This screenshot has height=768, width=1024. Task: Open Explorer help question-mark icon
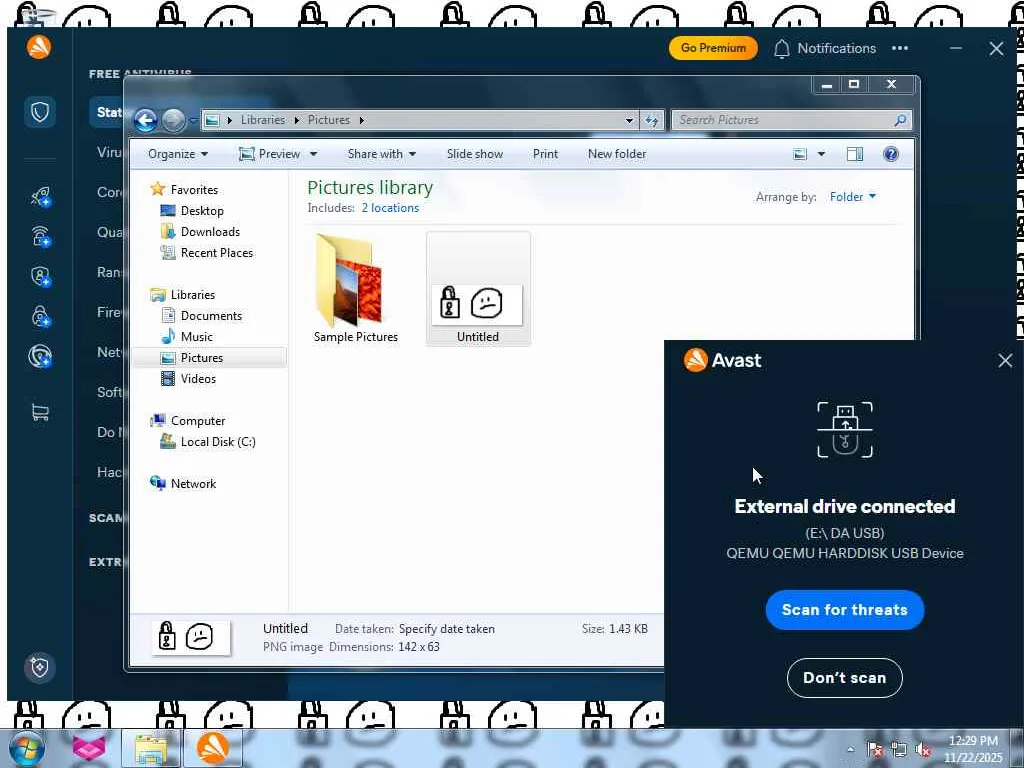(891, 154)
